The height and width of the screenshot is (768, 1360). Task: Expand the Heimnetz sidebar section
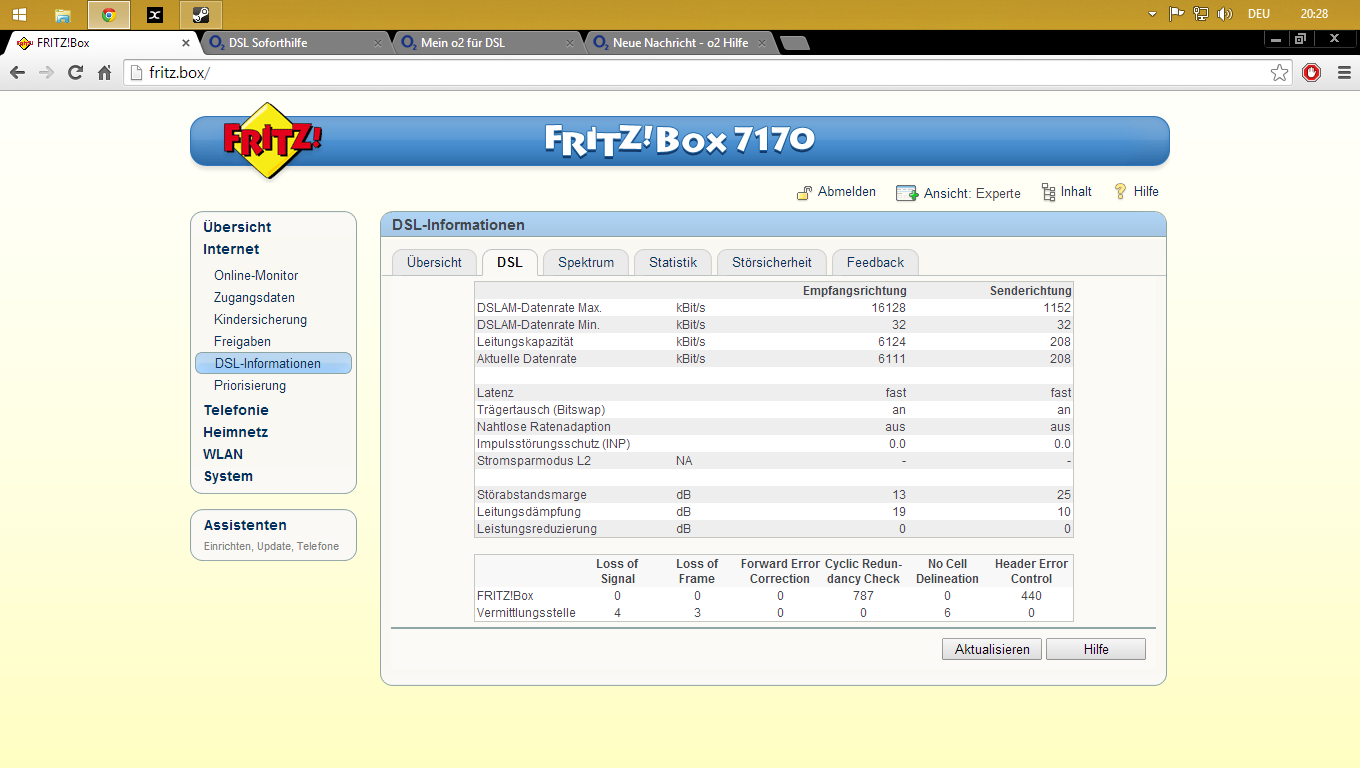[x=235, y=432]
